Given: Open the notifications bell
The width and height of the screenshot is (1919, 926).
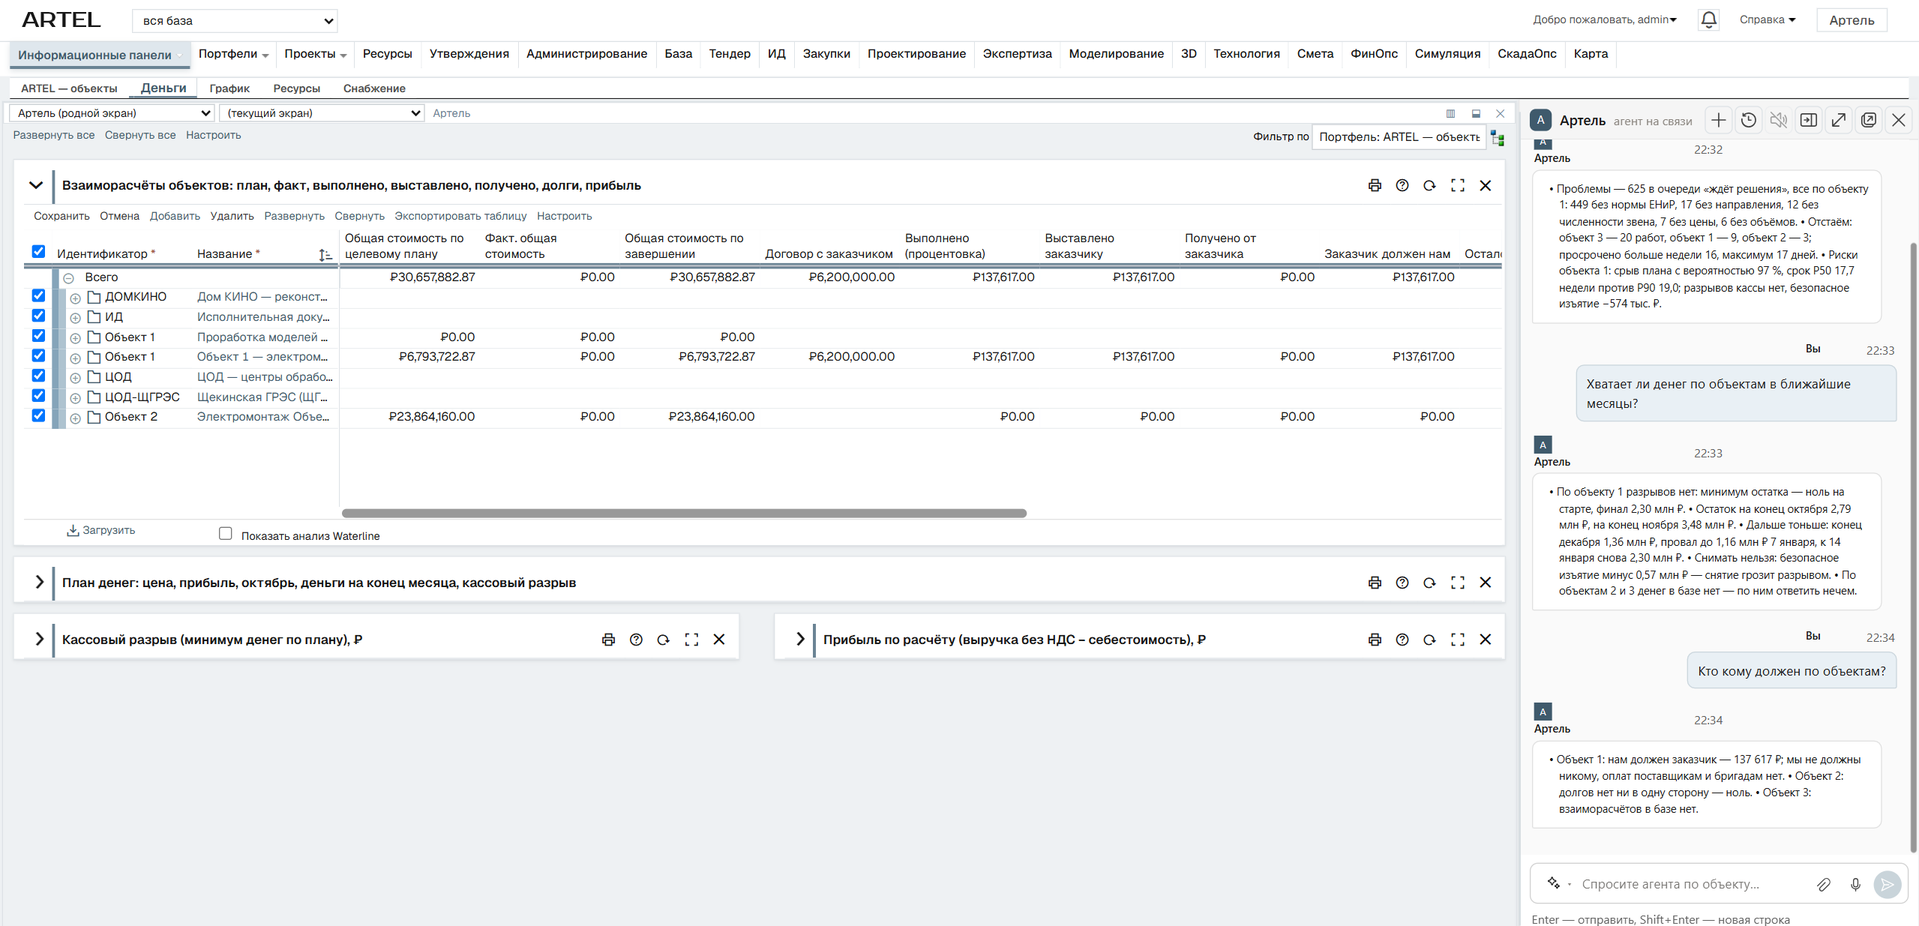Looking at the screenshot, I should [1708, 20].
